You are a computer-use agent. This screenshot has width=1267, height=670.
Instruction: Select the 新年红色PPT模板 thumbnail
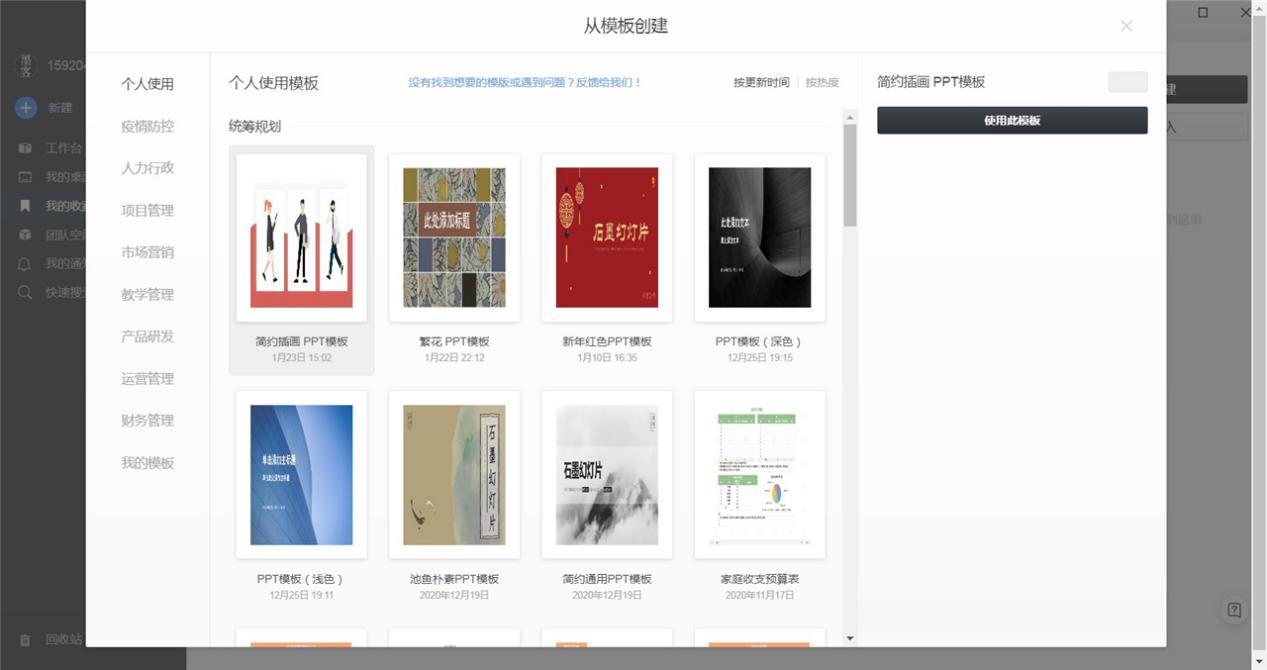pos(607,238)
